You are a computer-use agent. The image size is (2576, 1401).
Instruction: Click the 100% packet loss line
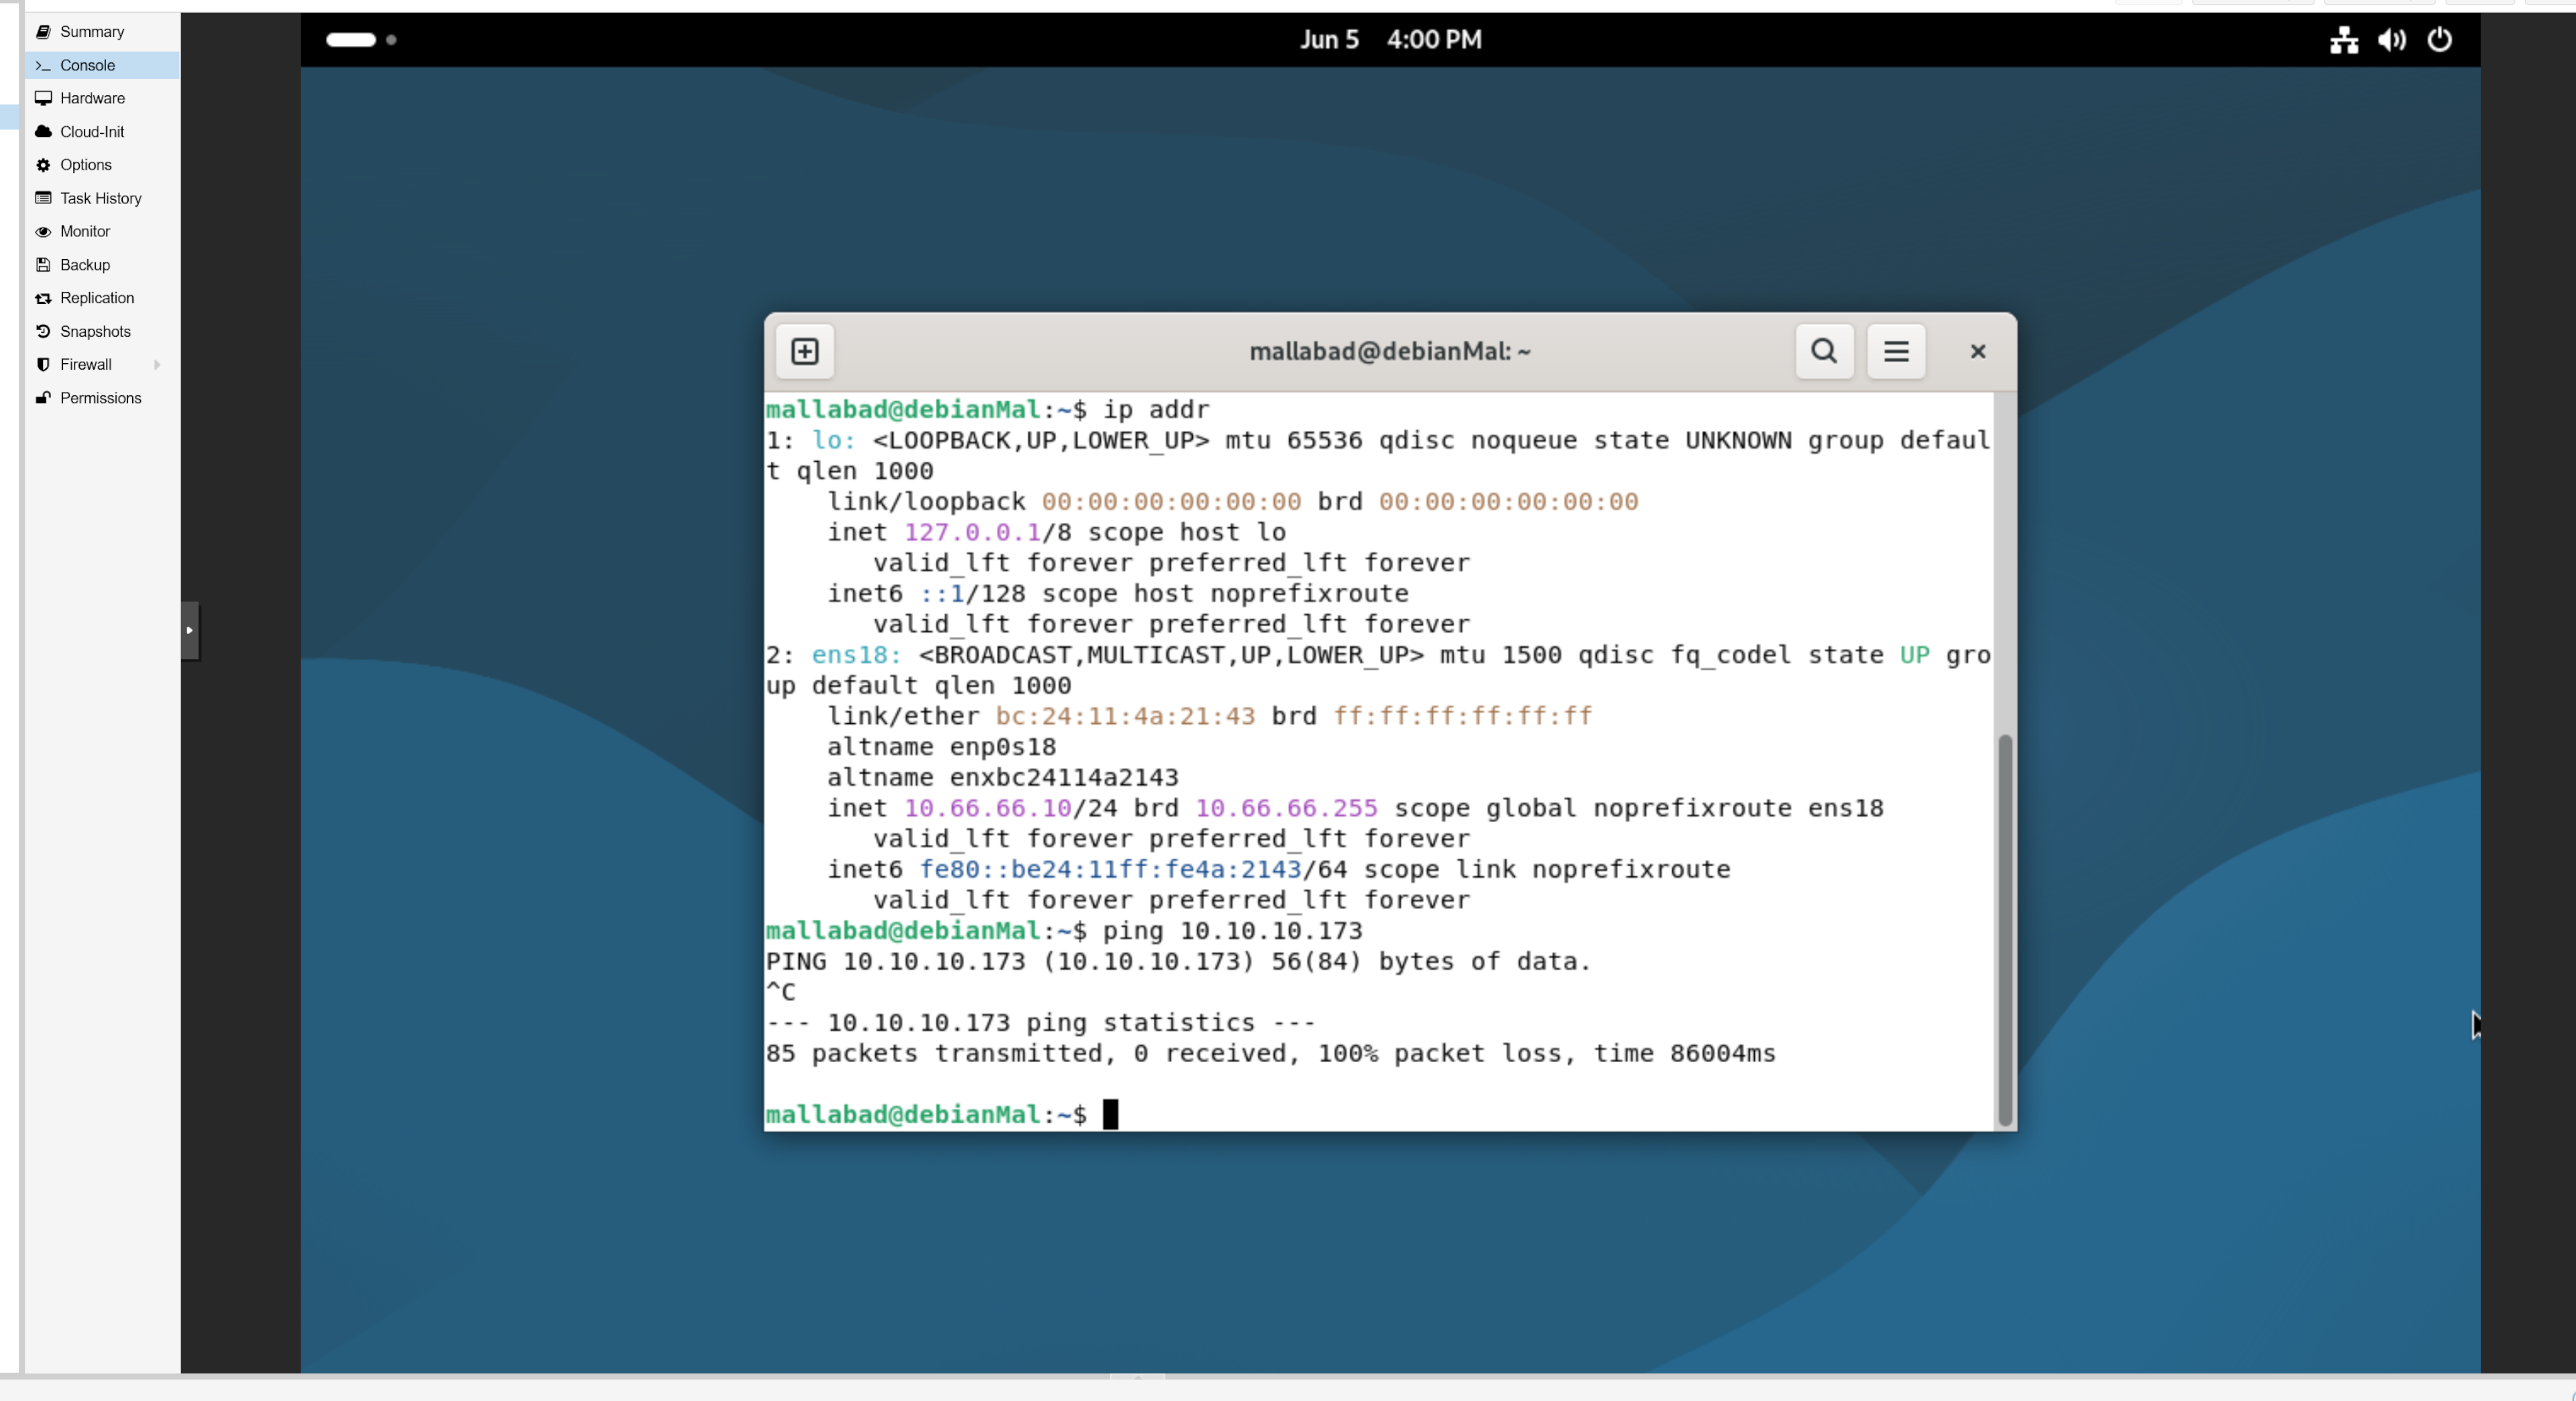tap(1270, 1053)
